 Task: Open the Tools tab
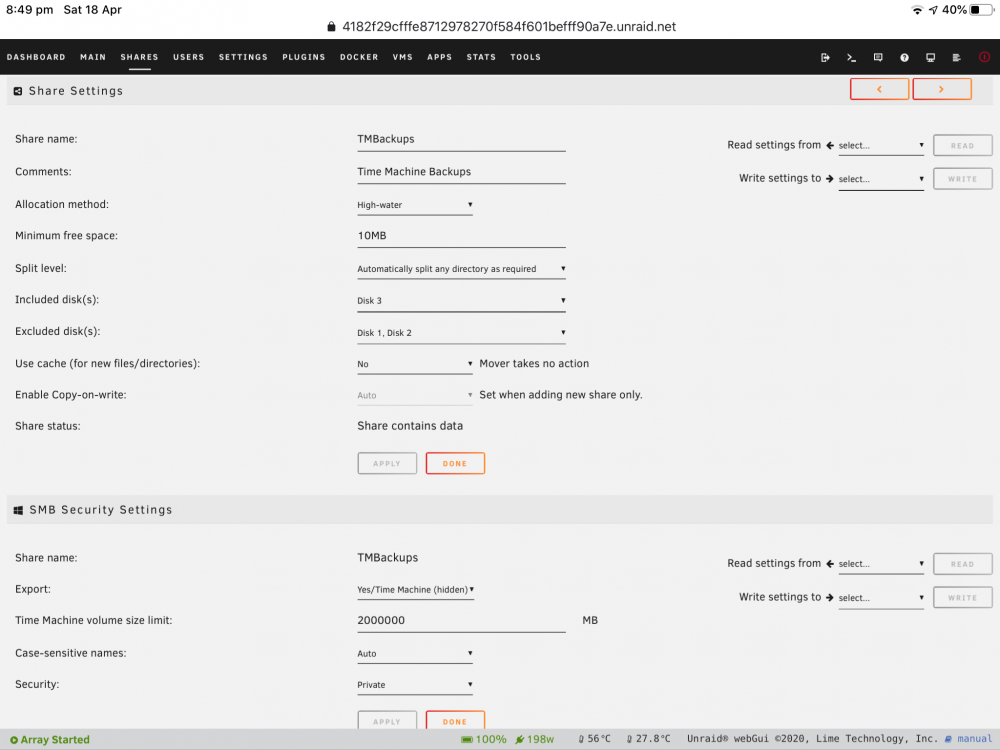[526, 57]
